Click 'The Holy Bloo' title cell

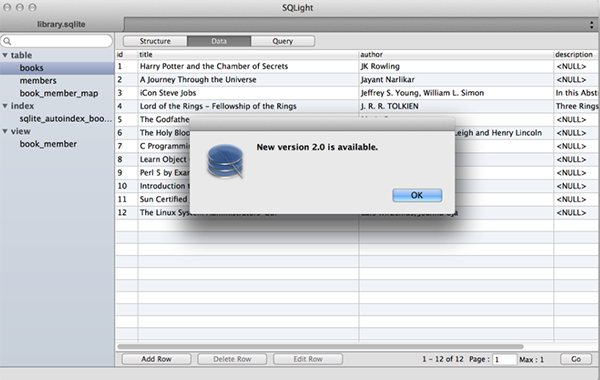[164, 133]
